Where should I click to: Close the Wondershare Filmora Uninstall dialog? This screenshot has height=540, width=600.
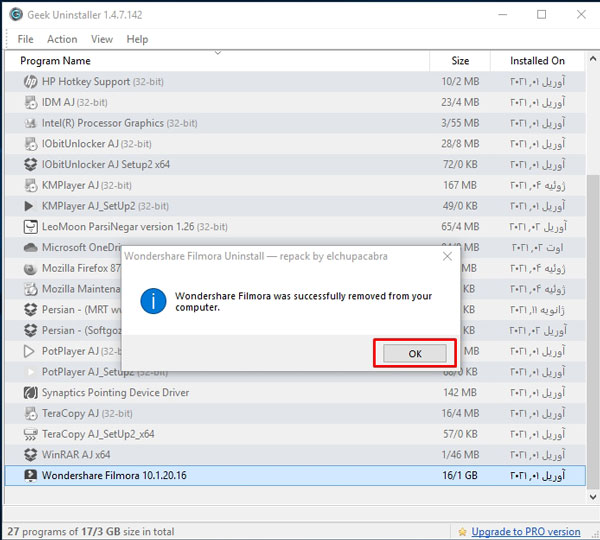[447, 256]
